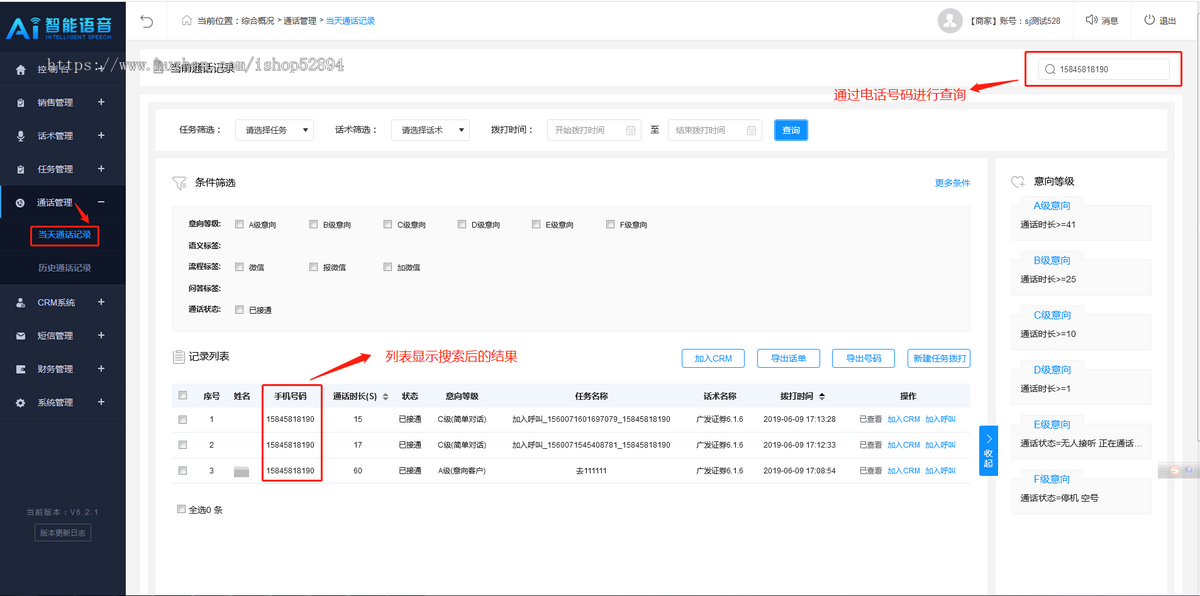Image resolution: width=1200 pixels, height=596 pixels.
Task: Enable the 微信 flow tag checkbox
Action: point(239,267)
